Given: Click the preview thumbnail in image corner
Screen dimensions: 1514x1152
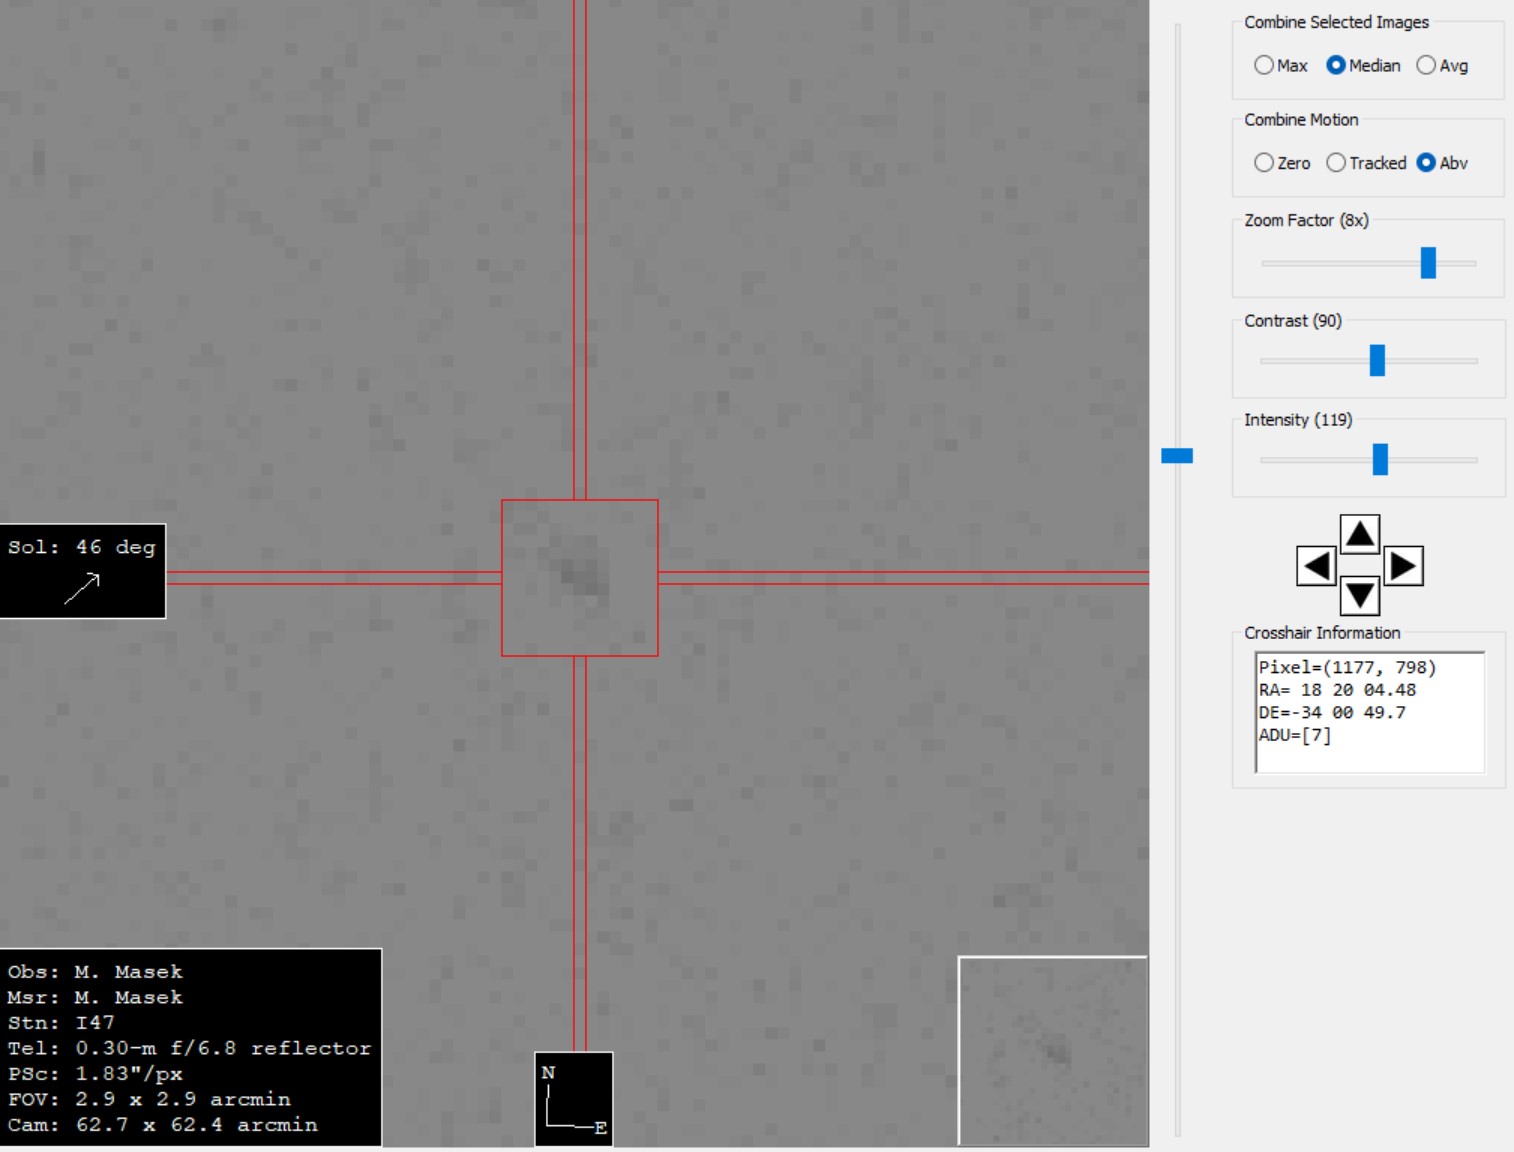Looking at the screenshot, I should coord(1052,1050).
